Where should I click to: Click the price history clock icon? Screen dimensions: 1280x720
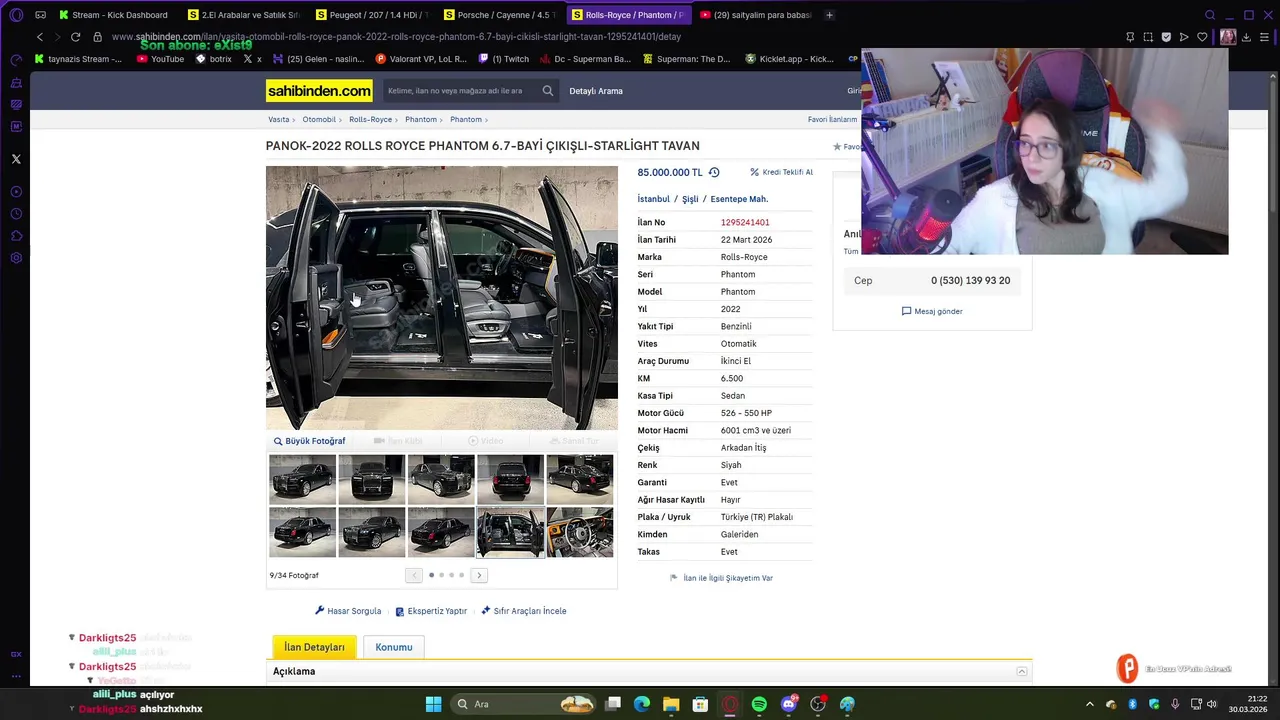click(x=714, y=172)
